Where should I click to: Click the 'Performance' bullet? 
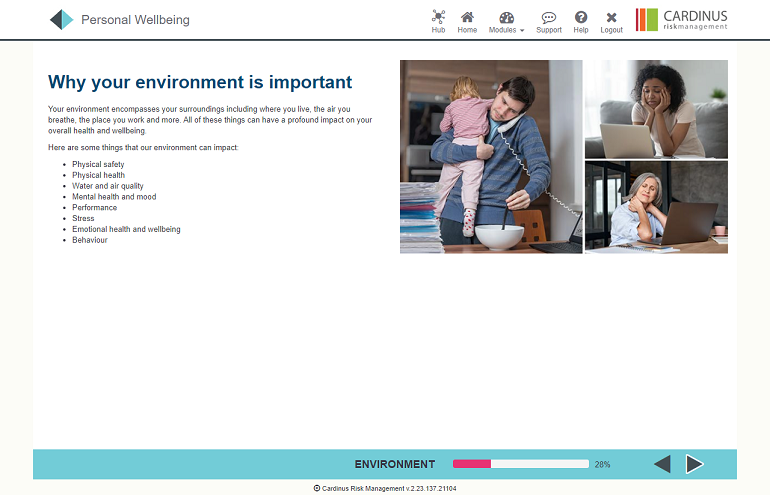click(x=95, y=208)
